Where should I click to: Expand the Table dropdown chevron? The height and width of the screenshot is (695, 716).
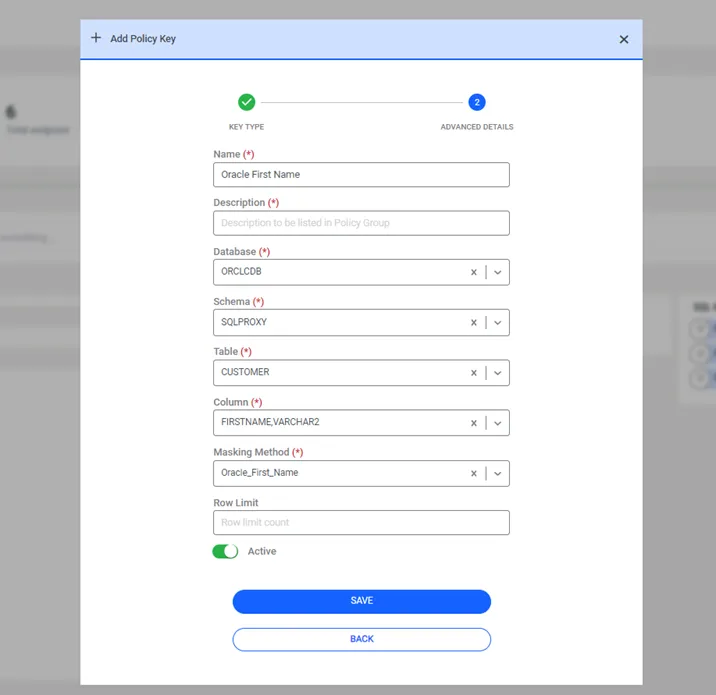(x=498, y=373)
